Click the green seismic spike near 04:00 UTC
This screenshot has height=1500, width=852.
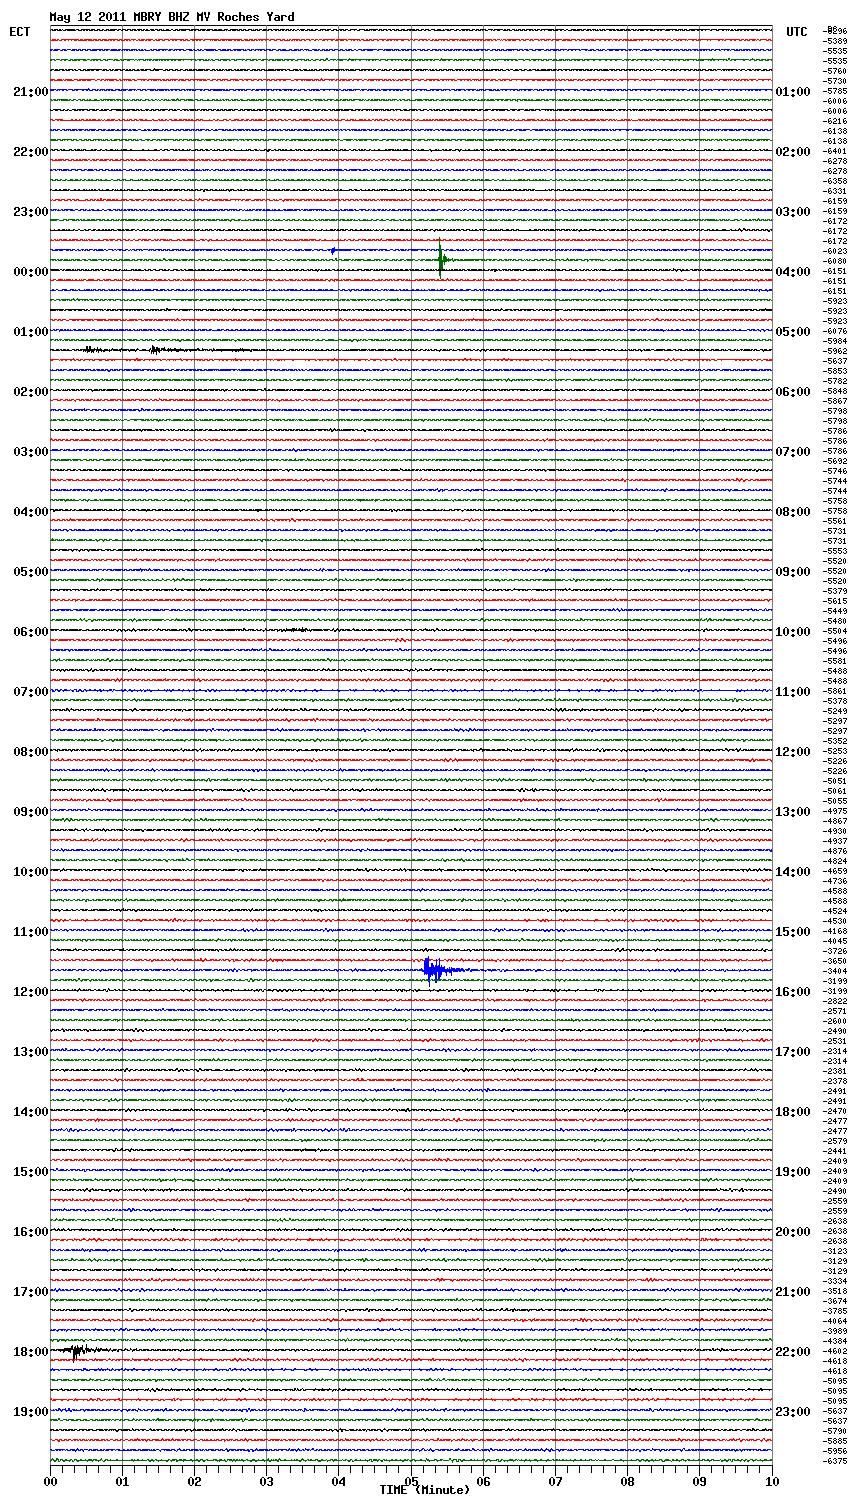[441, 261]
